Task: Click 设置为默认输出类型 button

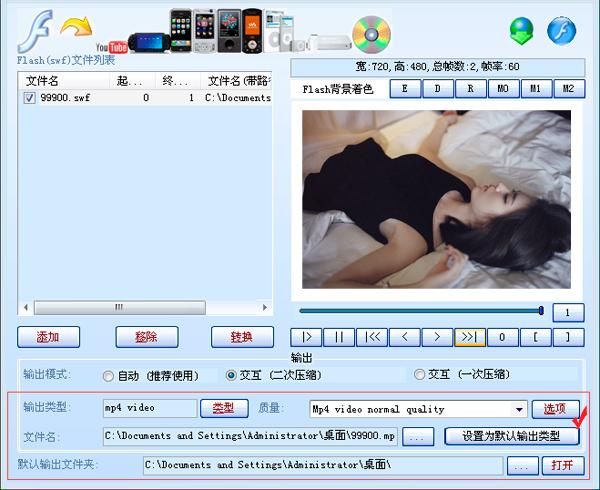Action: tap(511, 436)
